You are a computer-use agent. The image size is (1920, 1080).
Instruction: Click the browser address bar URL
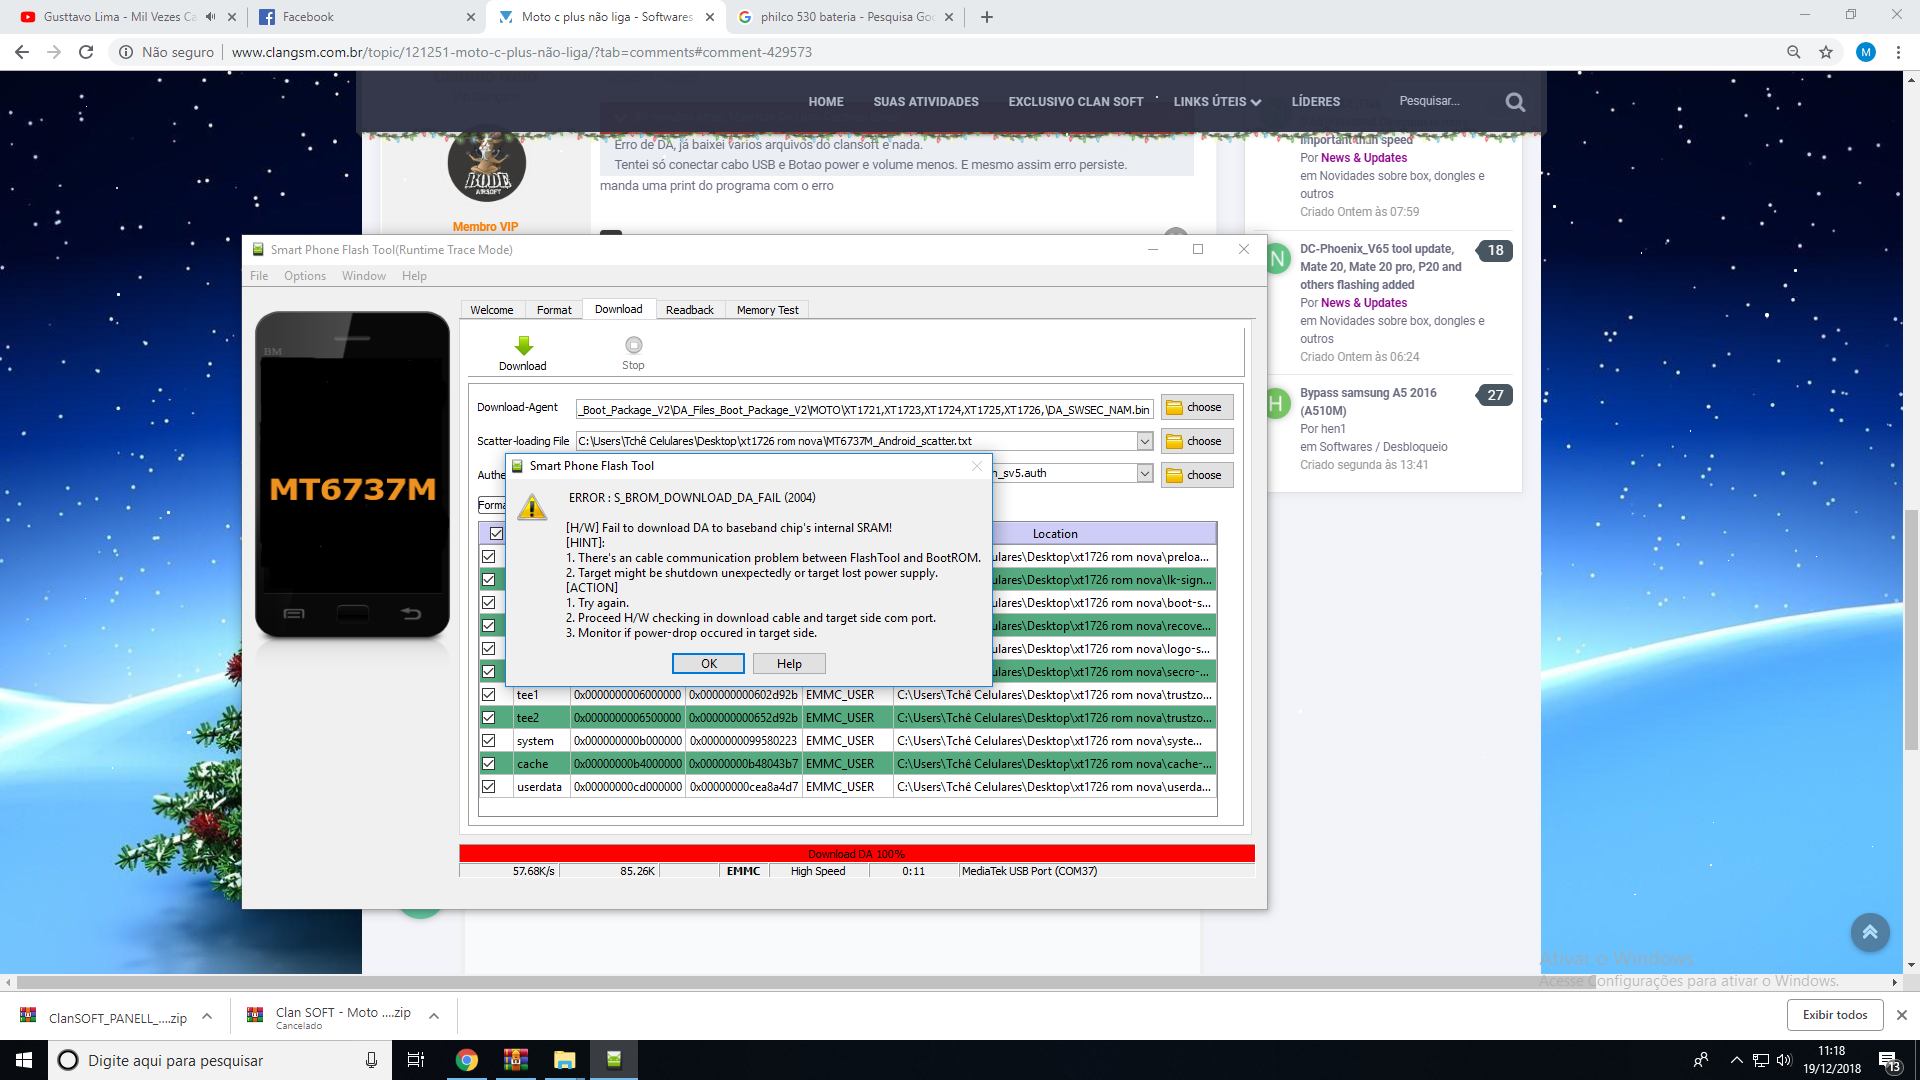tap(521, 52)
